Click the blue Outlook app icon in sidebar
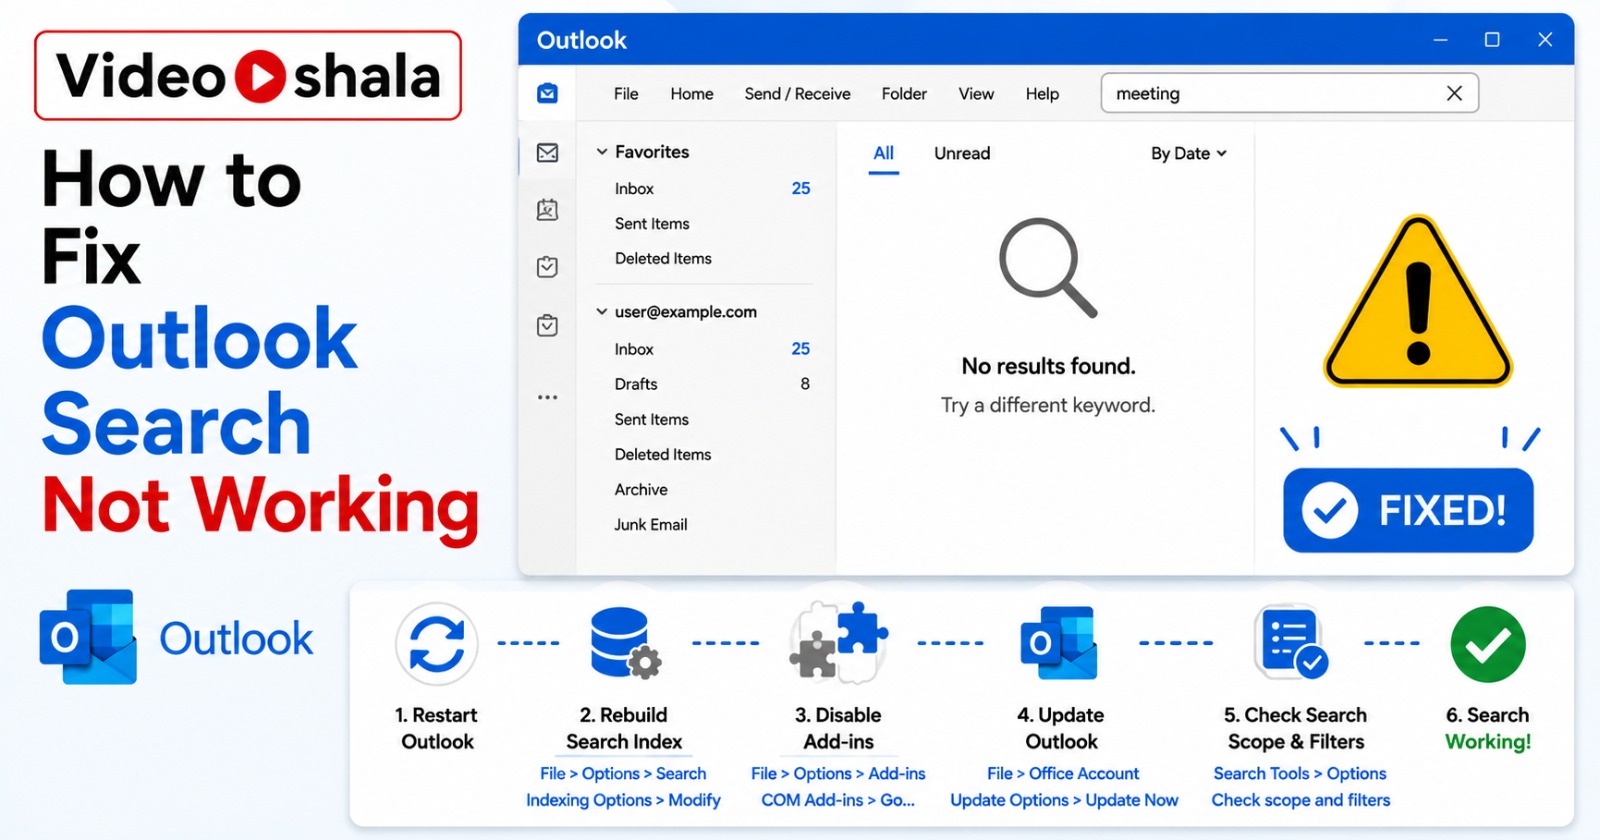This screenshot has width=1600, height=840. coord(547,93)
